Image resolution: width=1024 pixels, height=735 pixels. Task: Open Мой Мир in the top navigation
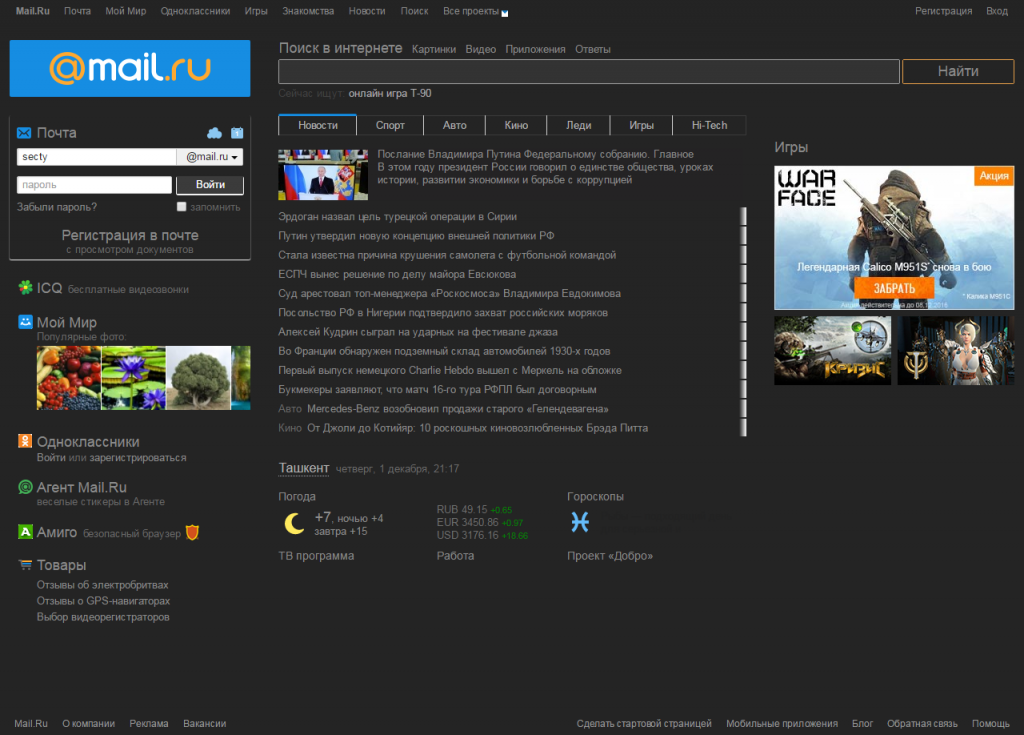point(126,11)
